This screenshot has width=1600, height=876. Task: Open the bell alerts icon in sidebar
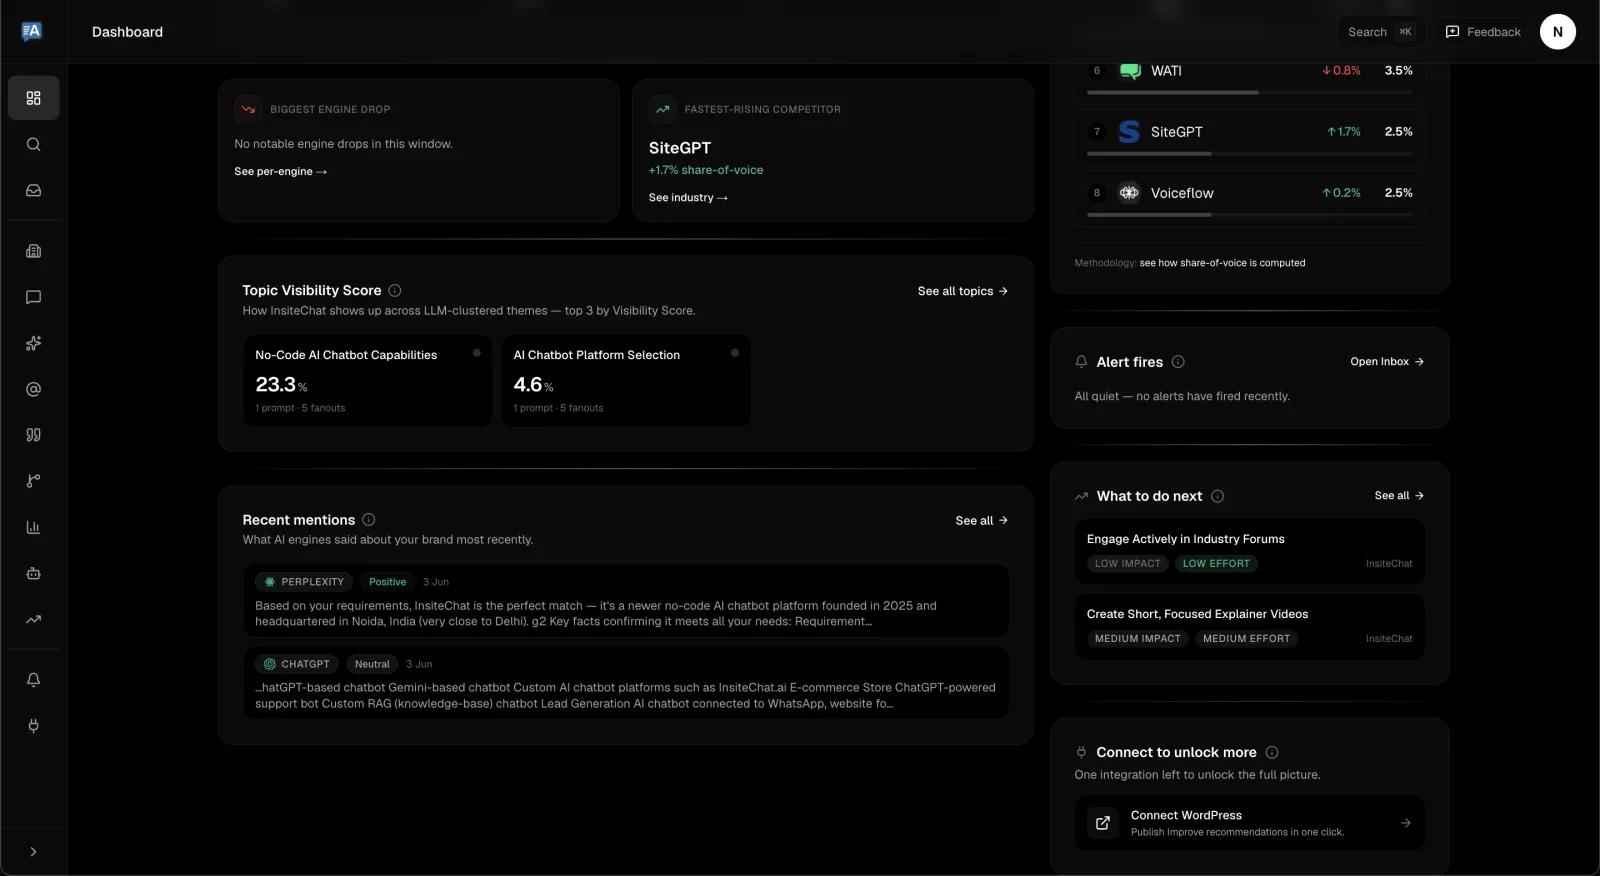point(33,680)
